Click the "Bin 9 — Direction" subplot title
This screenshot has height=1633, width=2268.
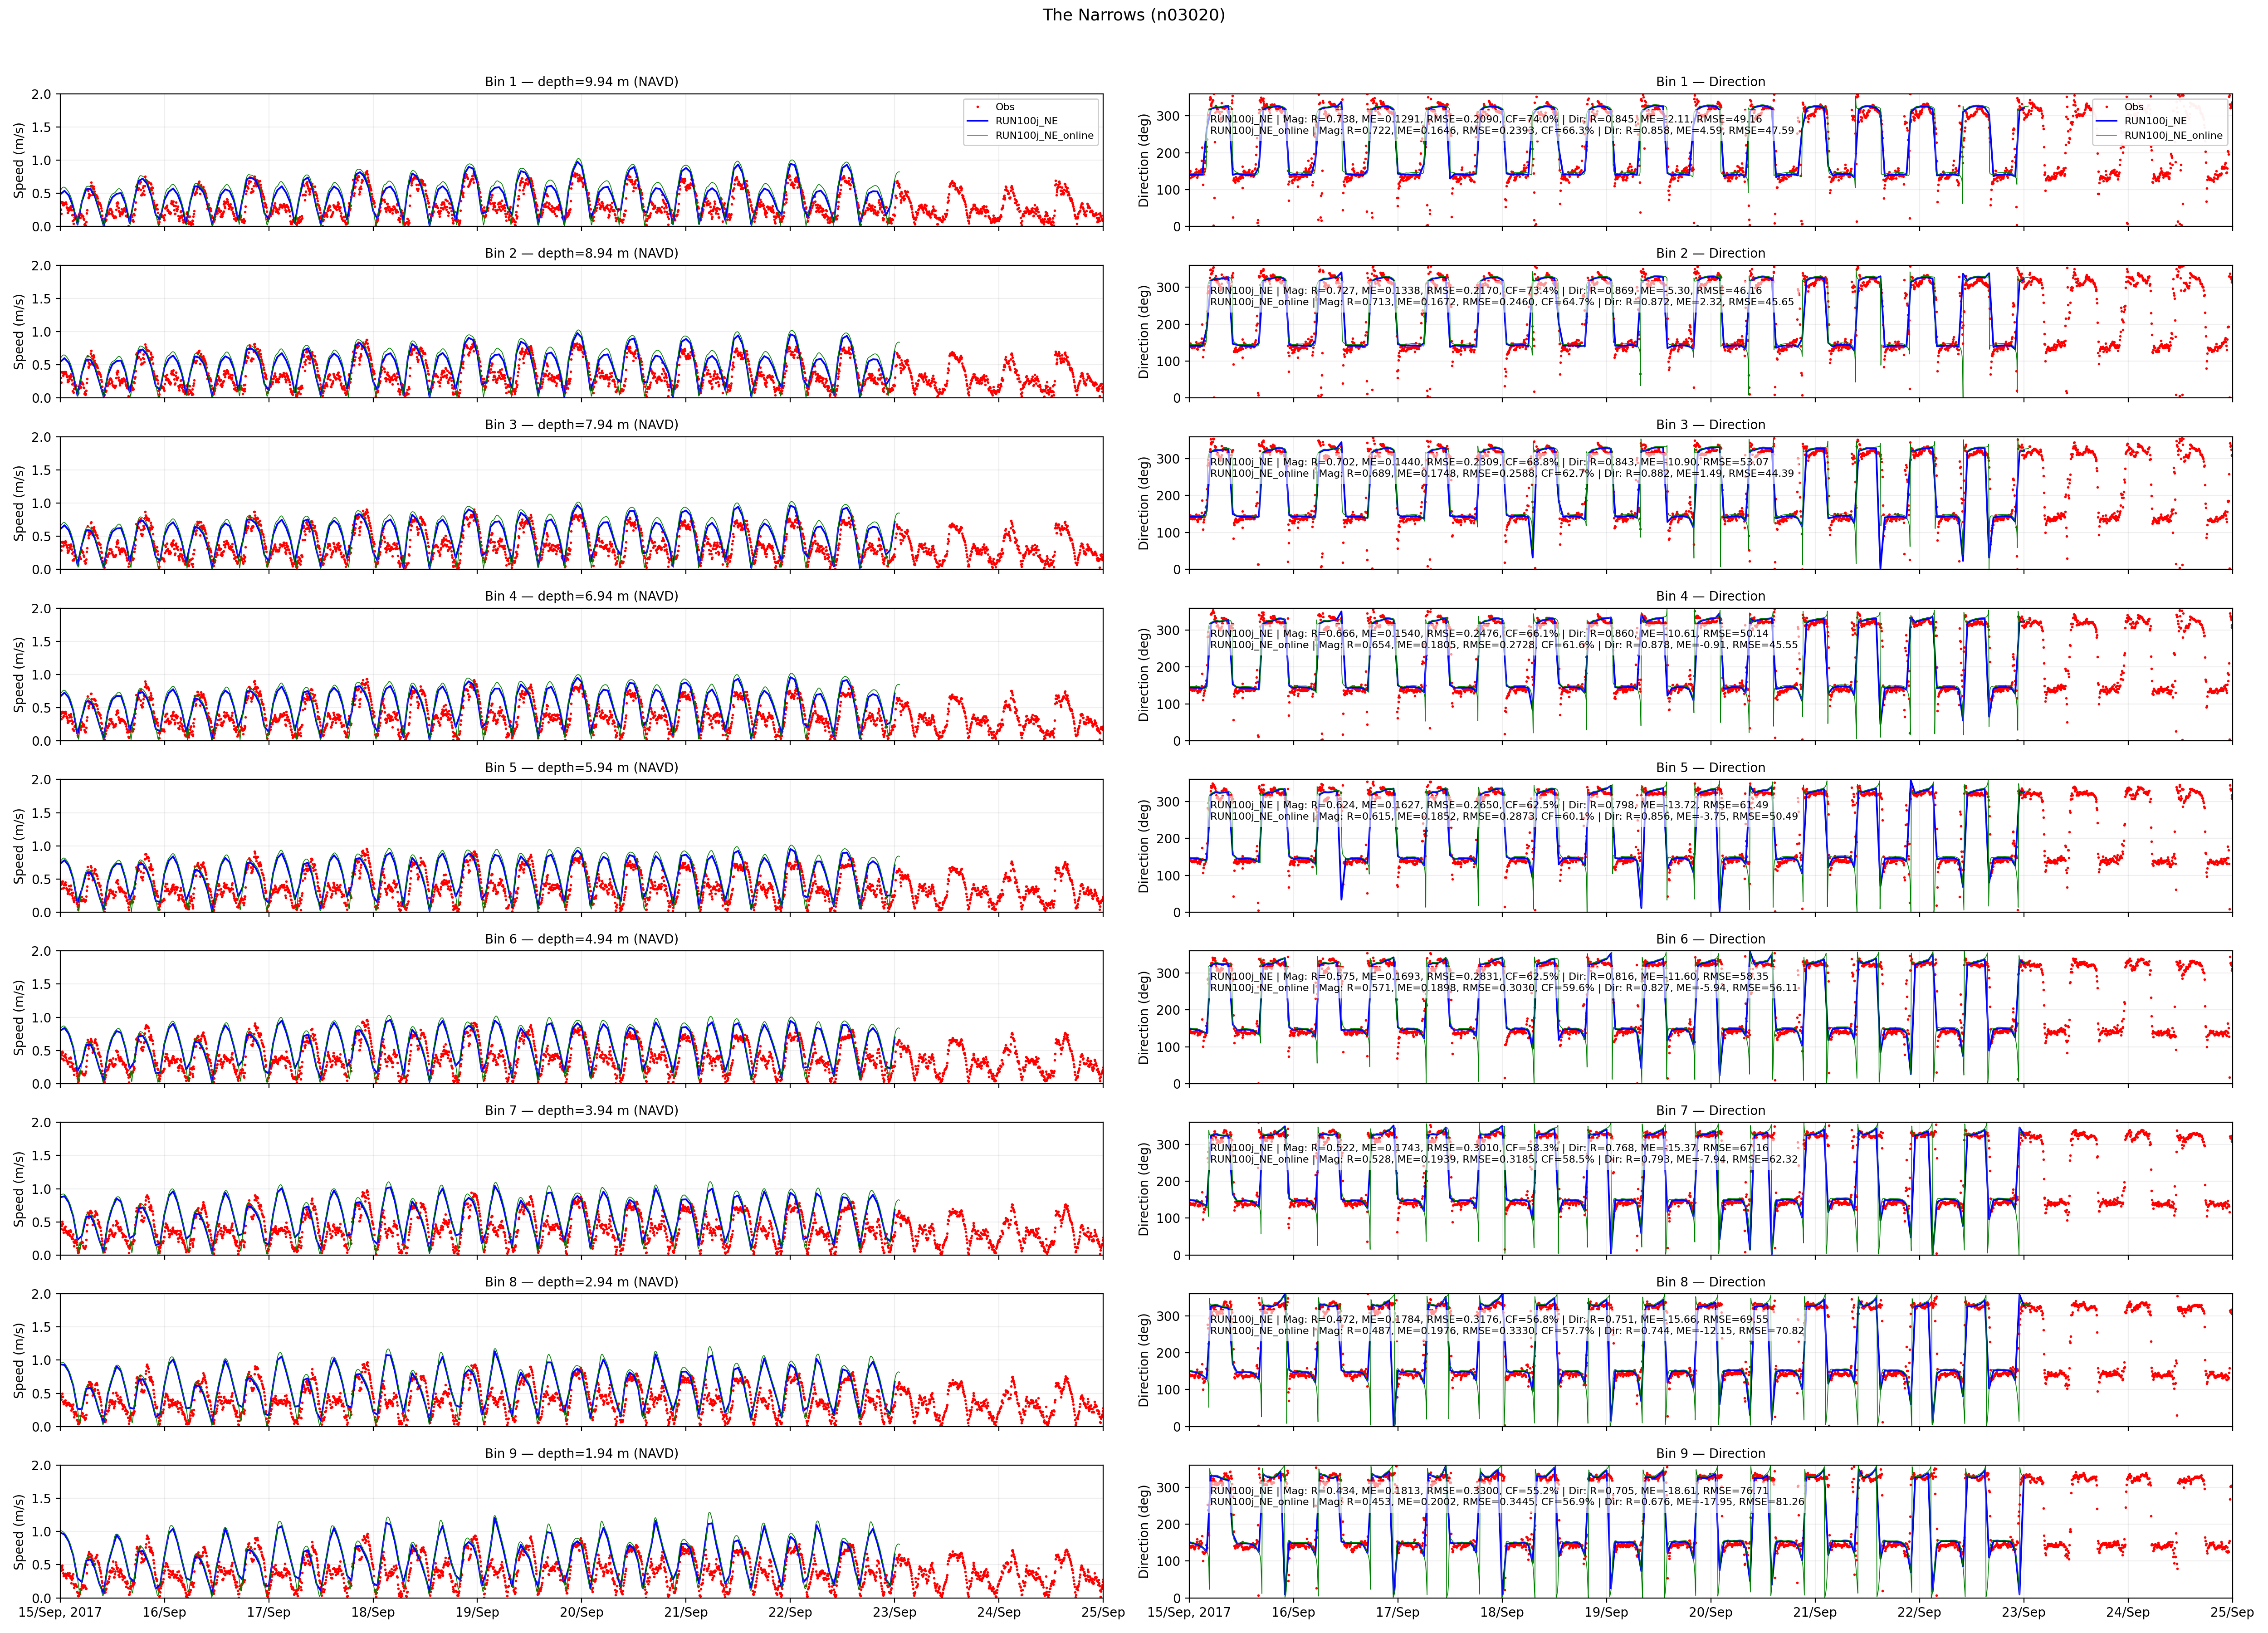point(1710,1454)
